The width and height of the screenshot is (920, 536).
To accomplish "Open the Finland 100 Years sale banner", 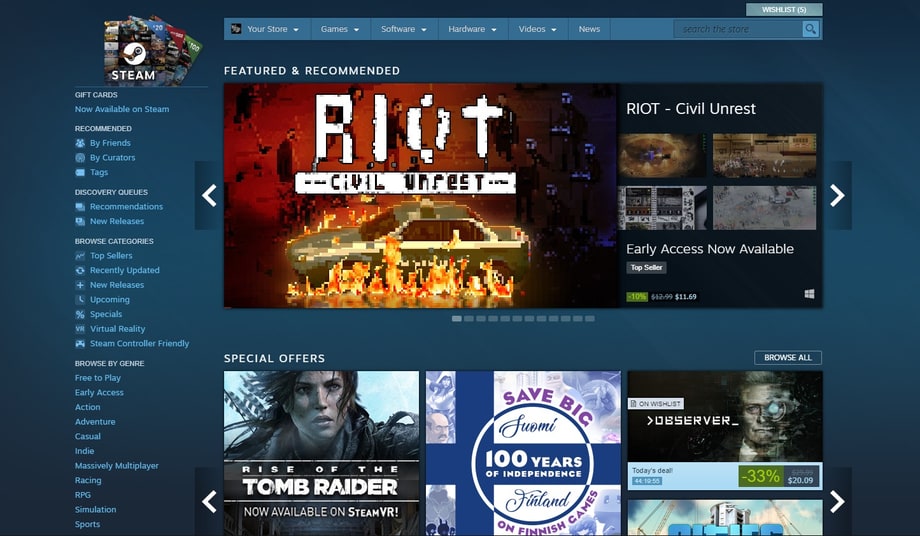I will coord(523,453).
